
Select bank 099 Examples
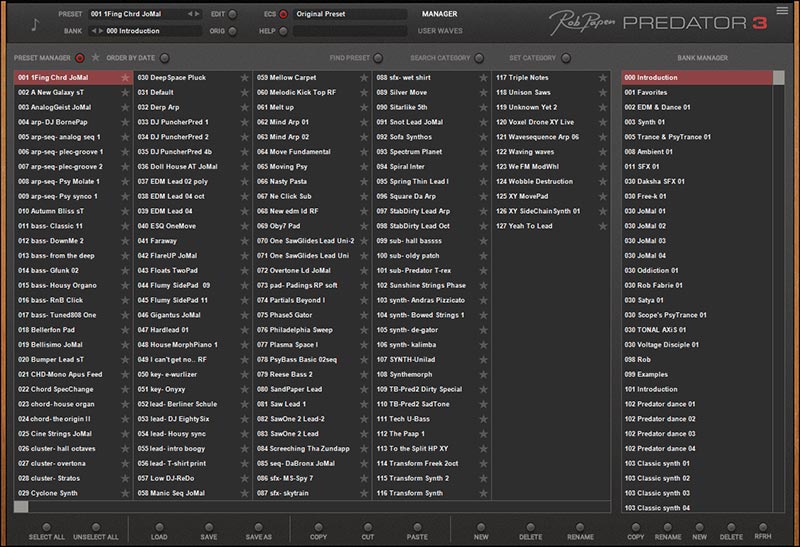click(x=696, y=375)
